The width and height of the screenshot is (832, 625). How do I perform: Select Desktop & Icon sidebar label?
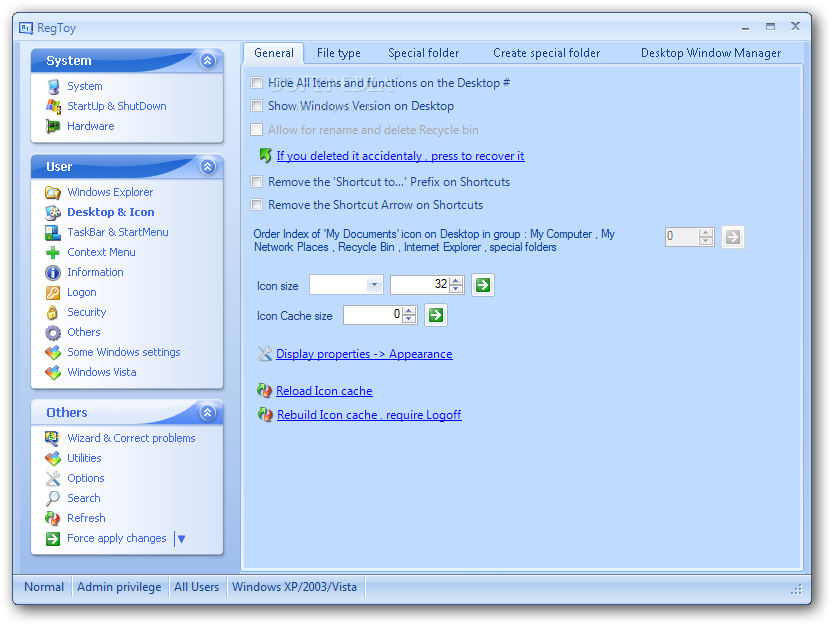(x=111, y=212)
